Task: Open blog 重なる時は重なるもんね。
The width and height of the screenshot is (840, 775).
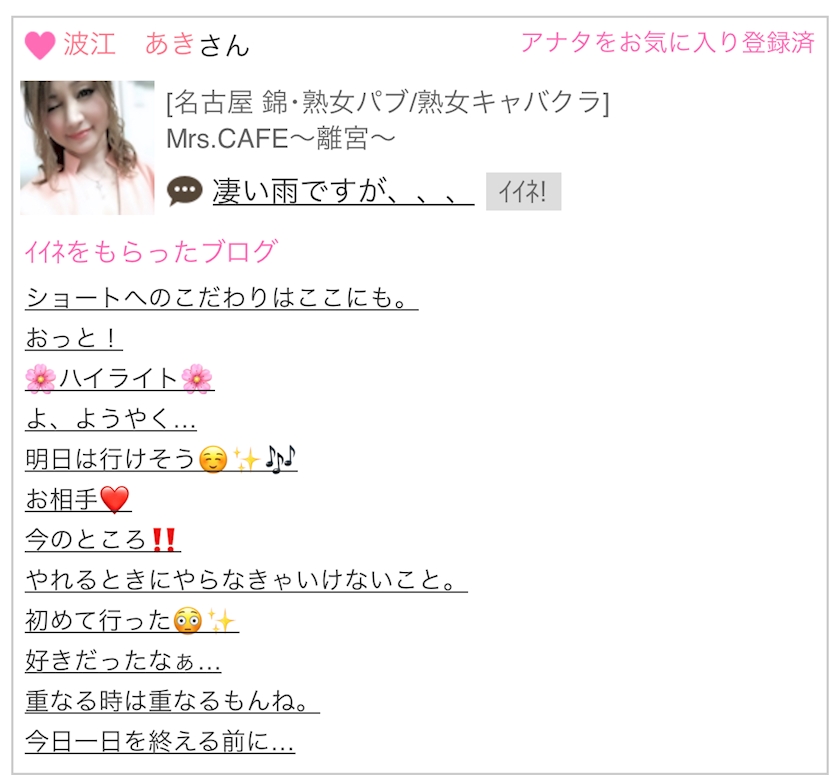Action: (x=172, y=701)
